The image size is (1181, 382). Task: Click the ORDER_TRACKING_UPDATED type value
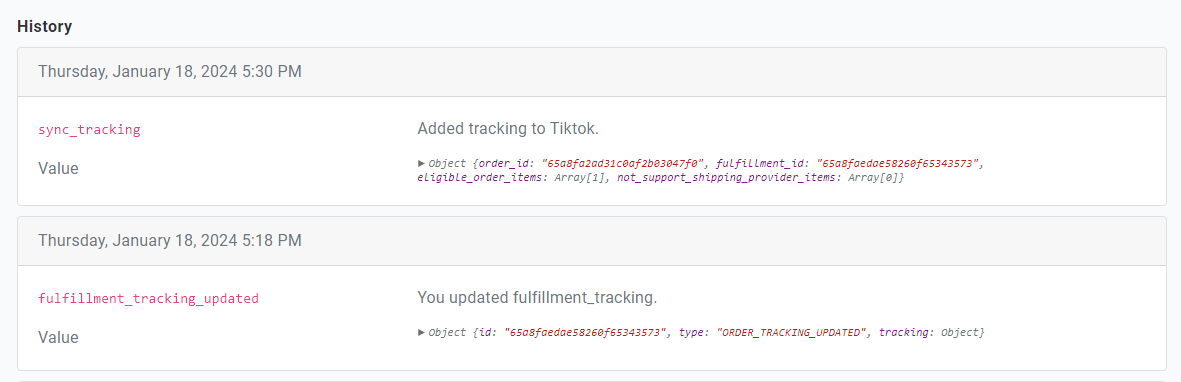pyautogui.click(x=789, y=332)
